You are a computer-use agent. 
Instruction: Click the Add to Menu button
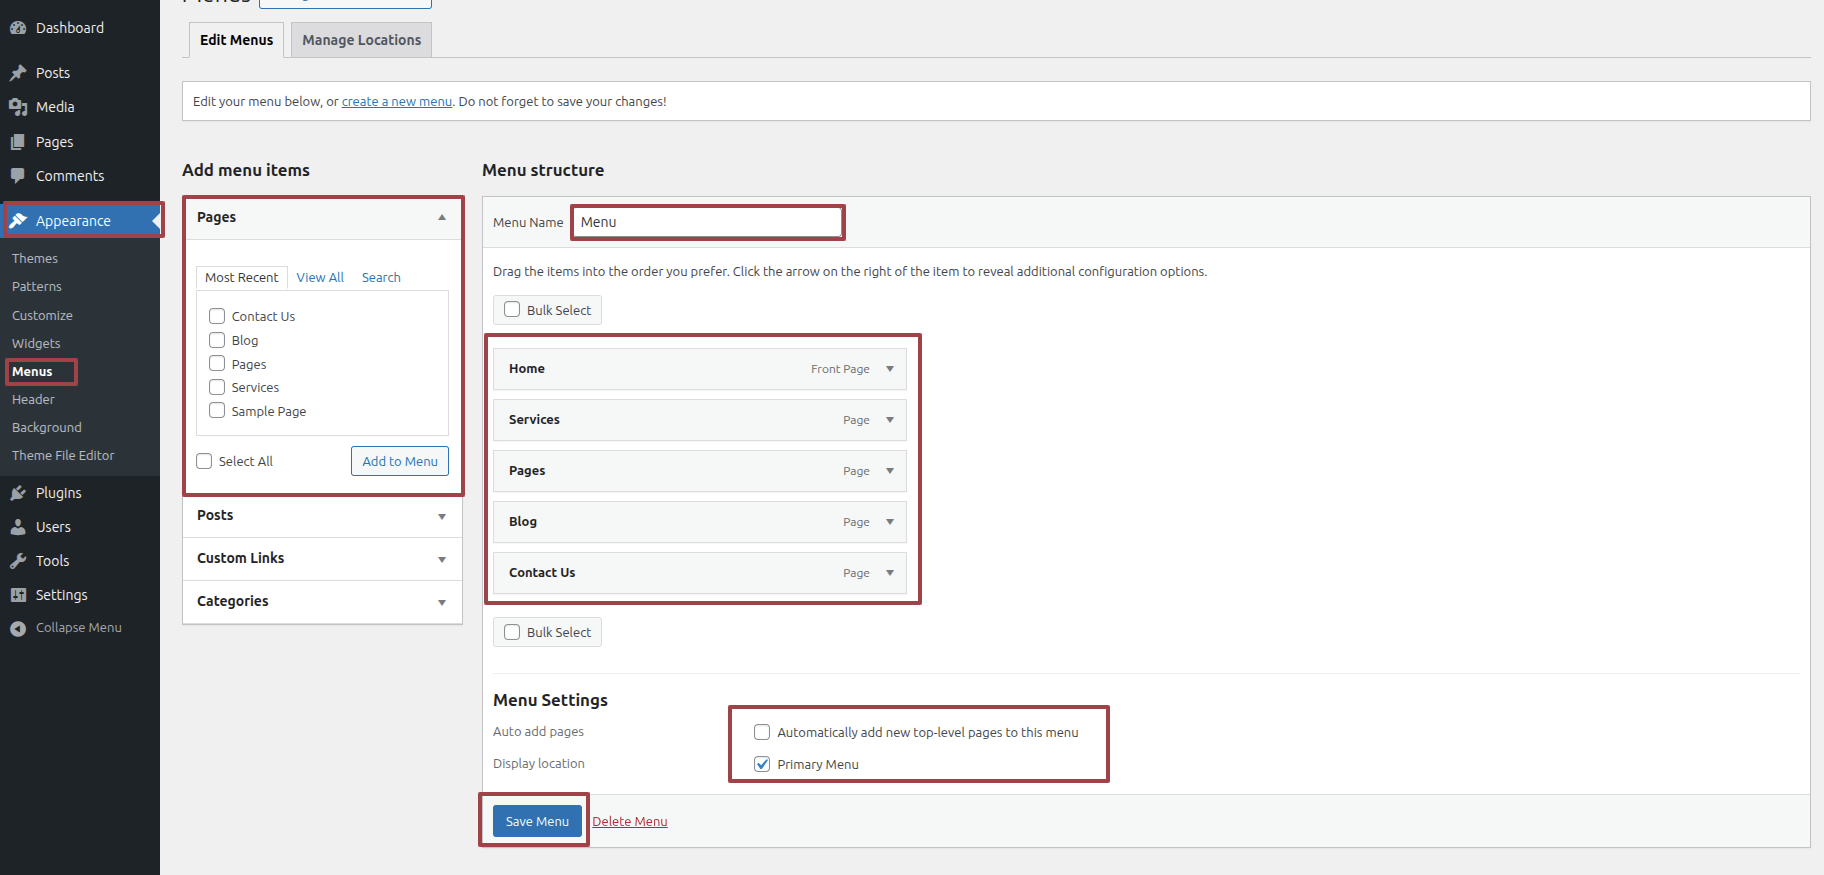coord(400,461)
